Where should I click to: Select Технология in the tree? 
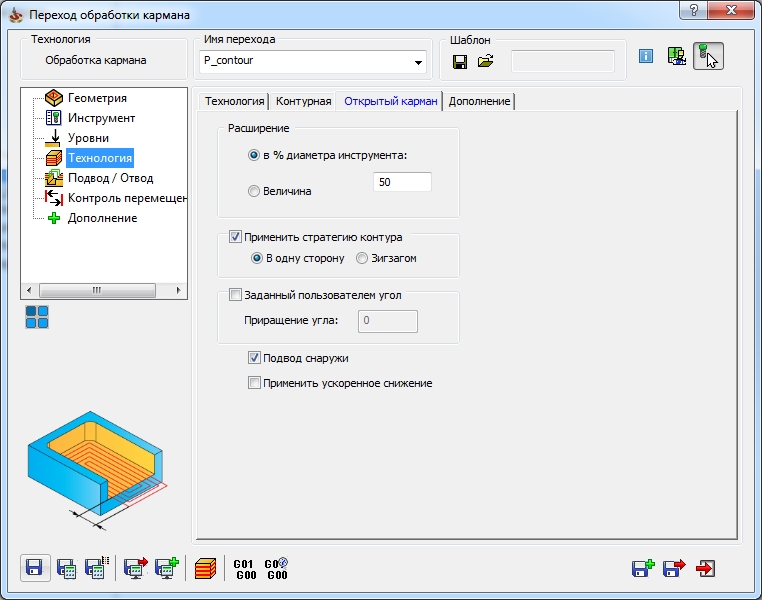point(100,158)
